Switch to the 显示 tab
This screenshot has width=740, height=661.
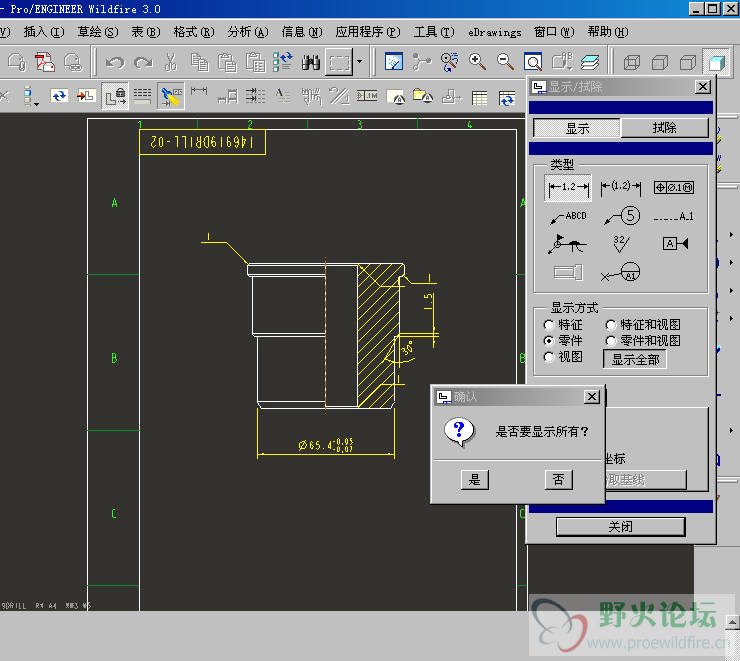(x=577, y=128)
